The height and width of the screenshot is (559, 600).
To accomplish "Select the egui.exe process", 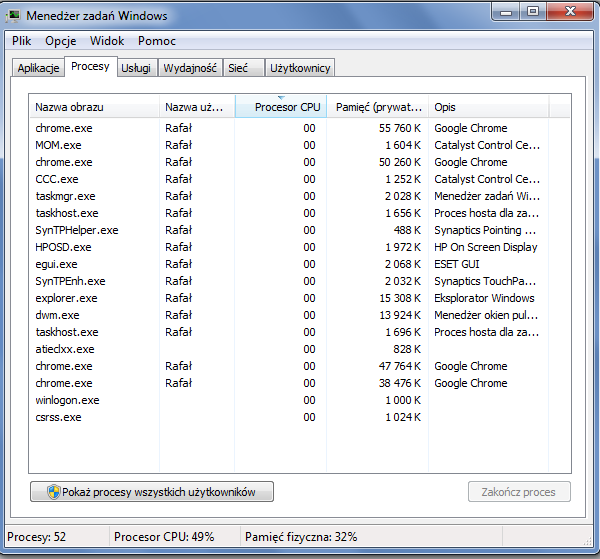I will pyautogui.click(x=300, y=264).
